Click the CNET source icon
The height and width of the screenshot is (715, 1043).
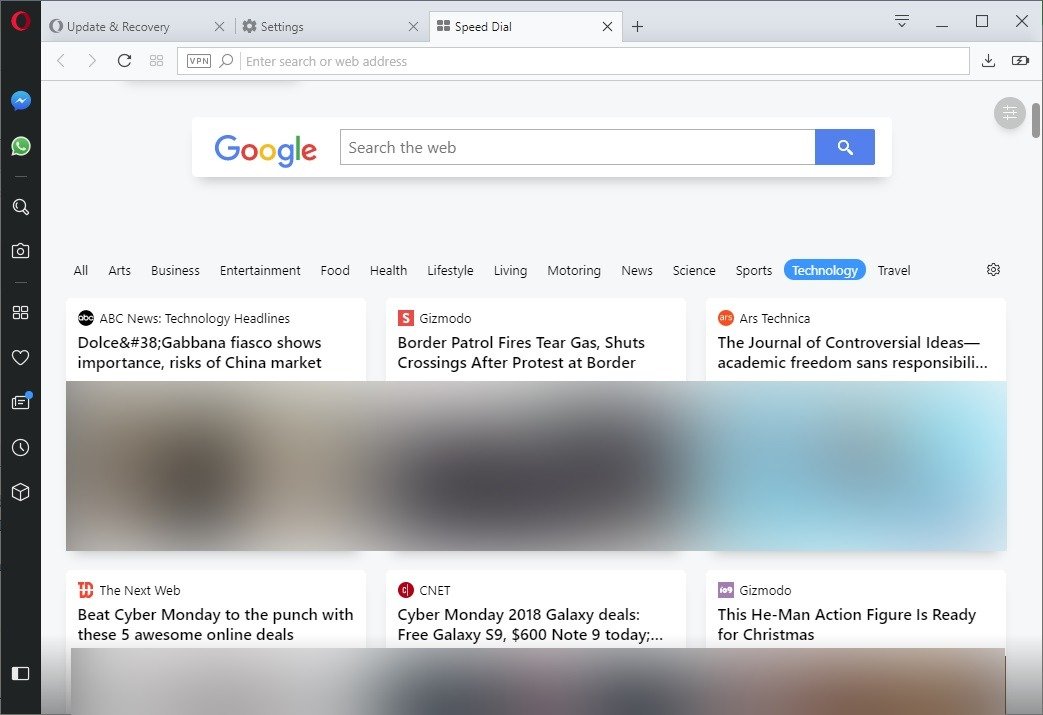coord(406,590)
